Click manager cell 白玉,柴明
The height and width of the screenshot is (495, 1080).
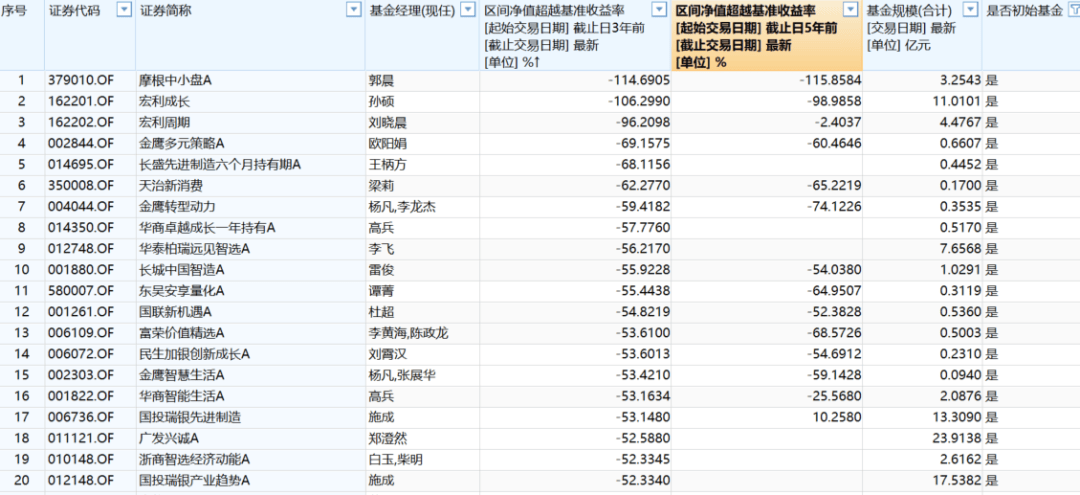pos(396,459)
